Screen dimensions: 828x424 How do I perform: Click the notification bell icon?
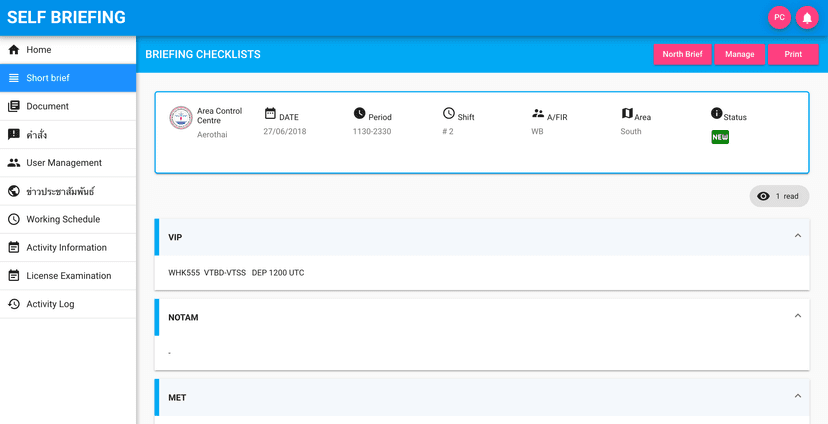click(x=807, y=17)
